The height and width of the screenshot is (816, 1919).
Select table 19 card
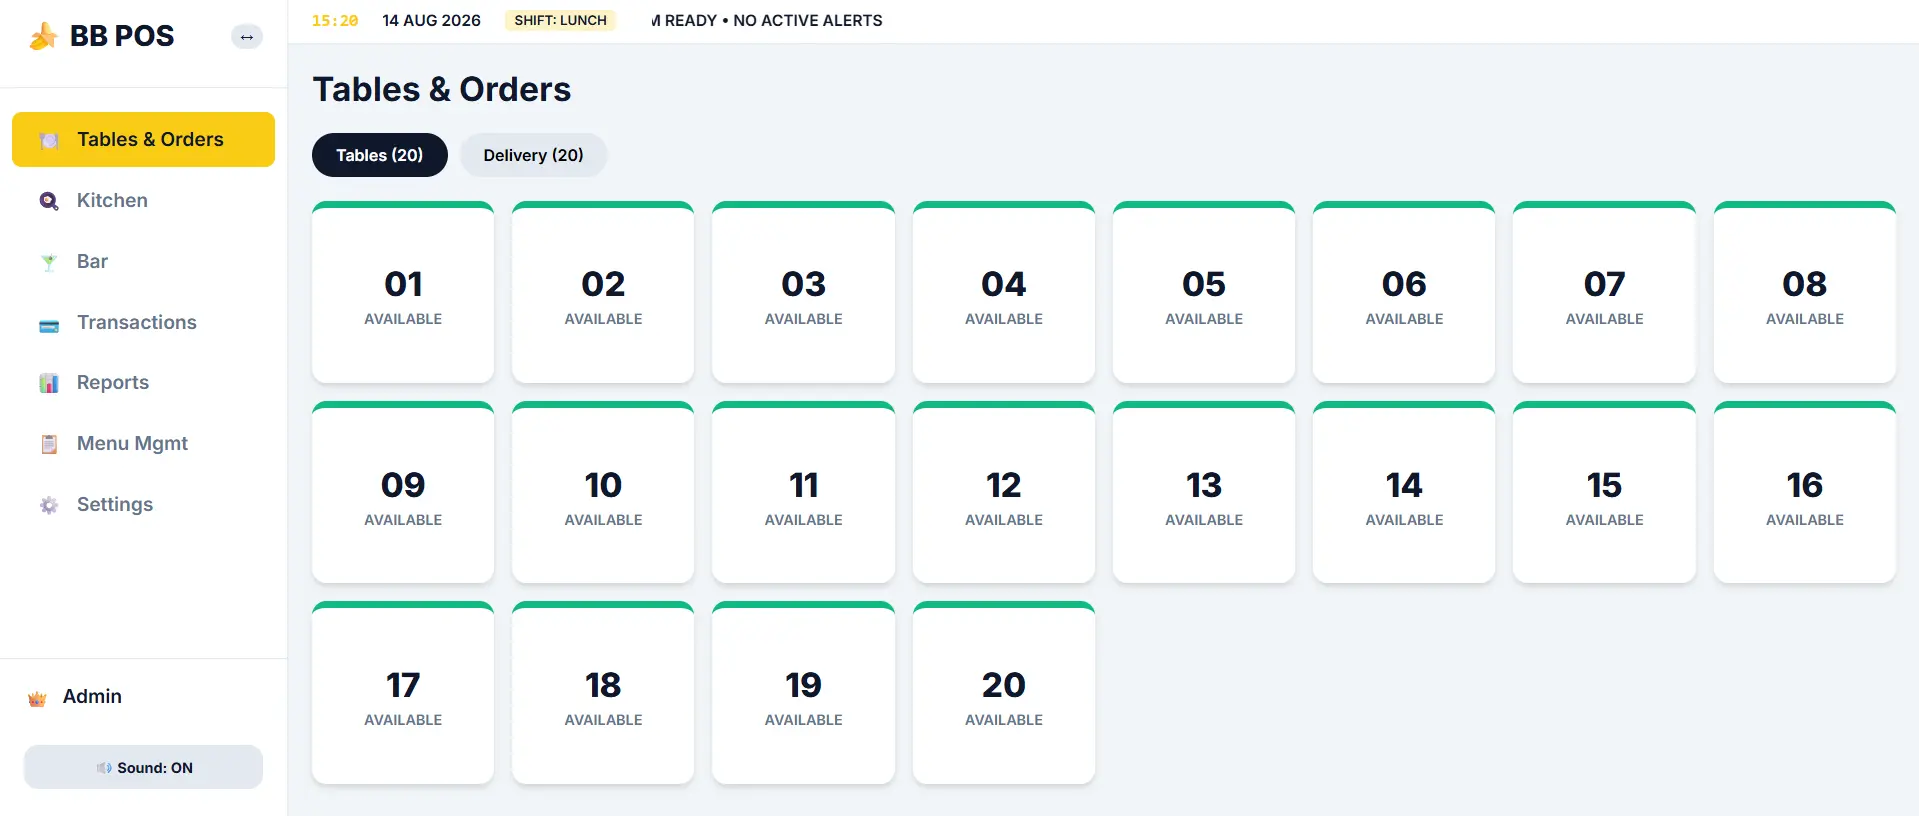point(804,692)
